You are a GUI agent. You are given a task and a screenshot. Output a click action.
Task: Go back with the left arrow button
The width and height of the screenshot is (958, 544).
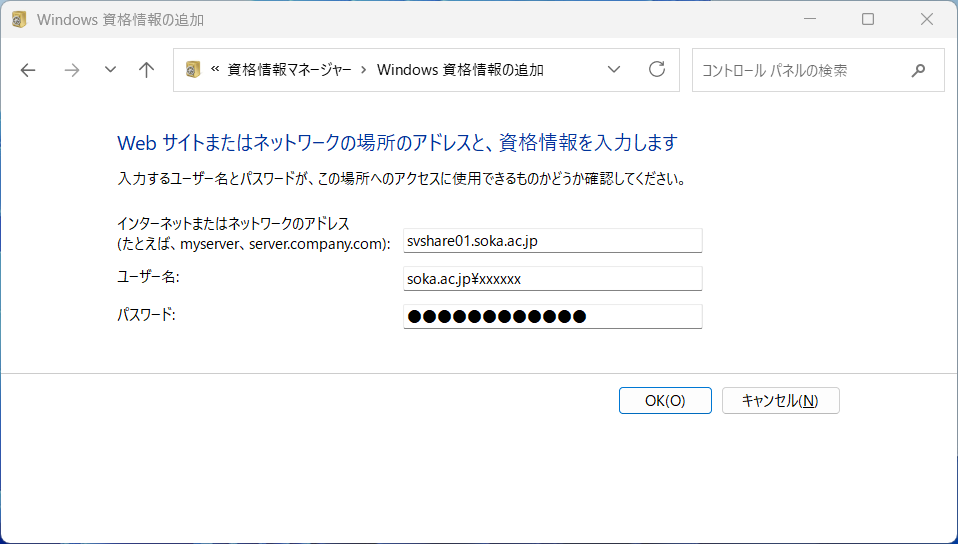pyautogui.click(x=28, y=70)
